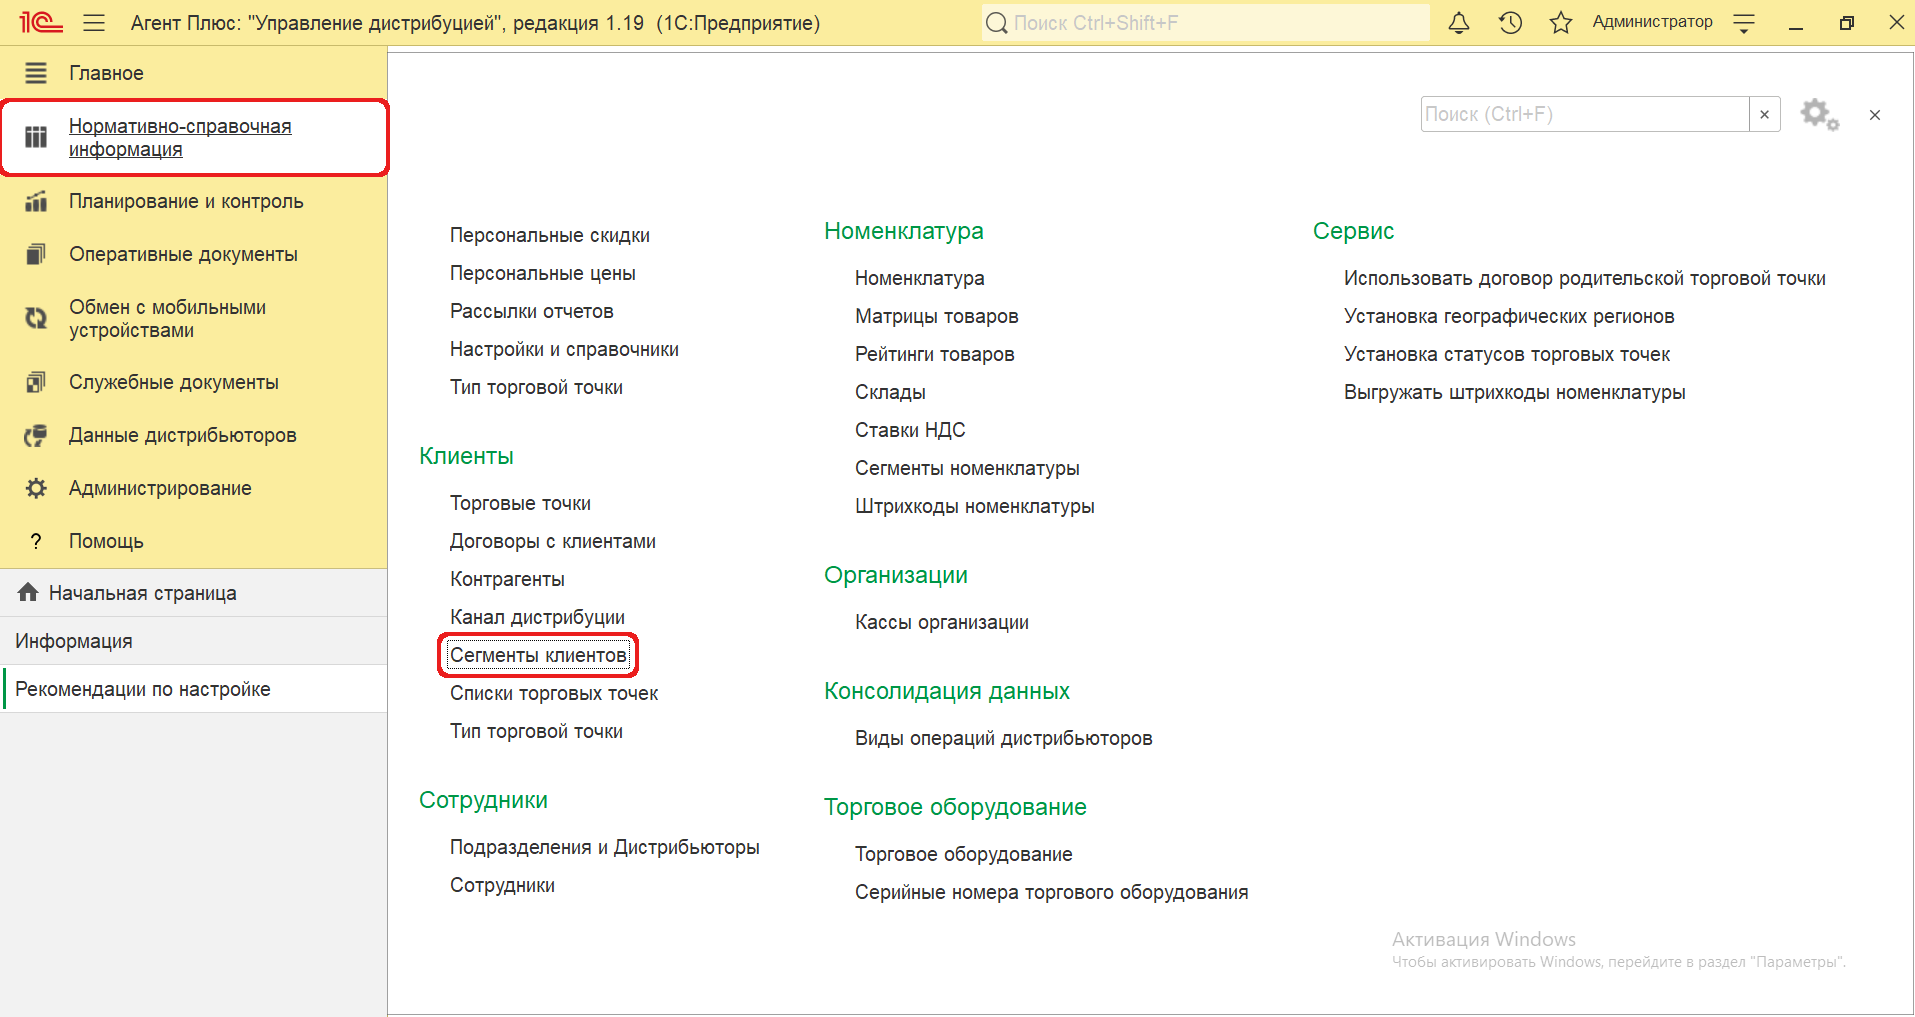1915x1017 pixels.
Task: Open Штрихкоды номенклатуры
Action: click(x=975, y=506)
